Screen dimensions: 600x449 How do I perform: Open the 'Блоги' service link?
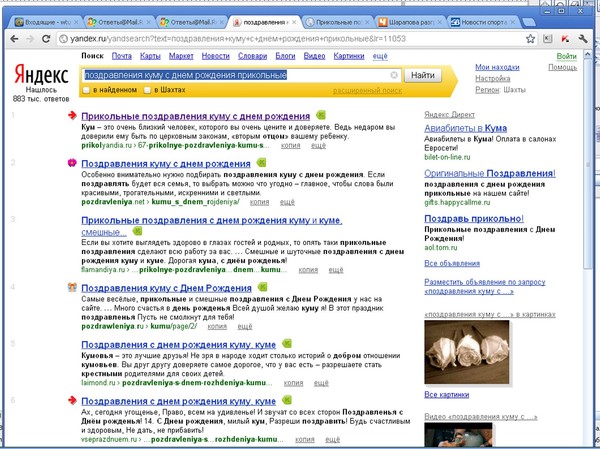click(285, 56)
